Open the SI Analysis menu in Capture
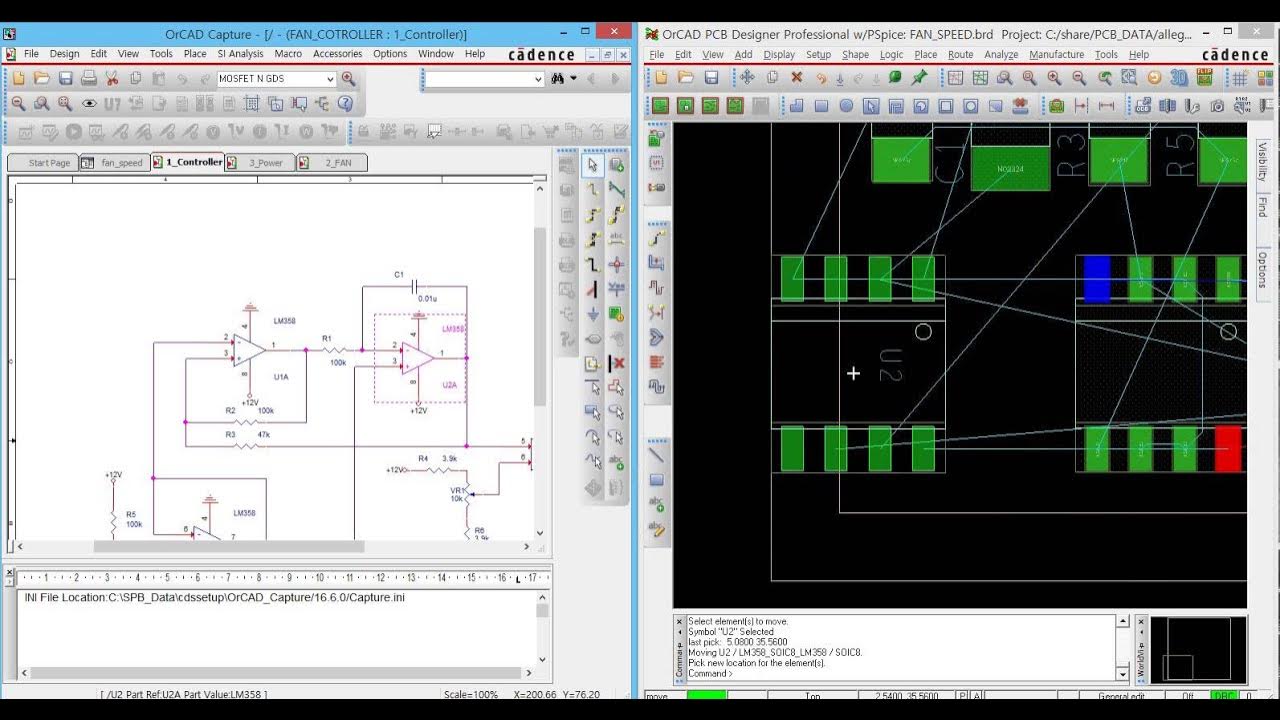 coord(240,54)
